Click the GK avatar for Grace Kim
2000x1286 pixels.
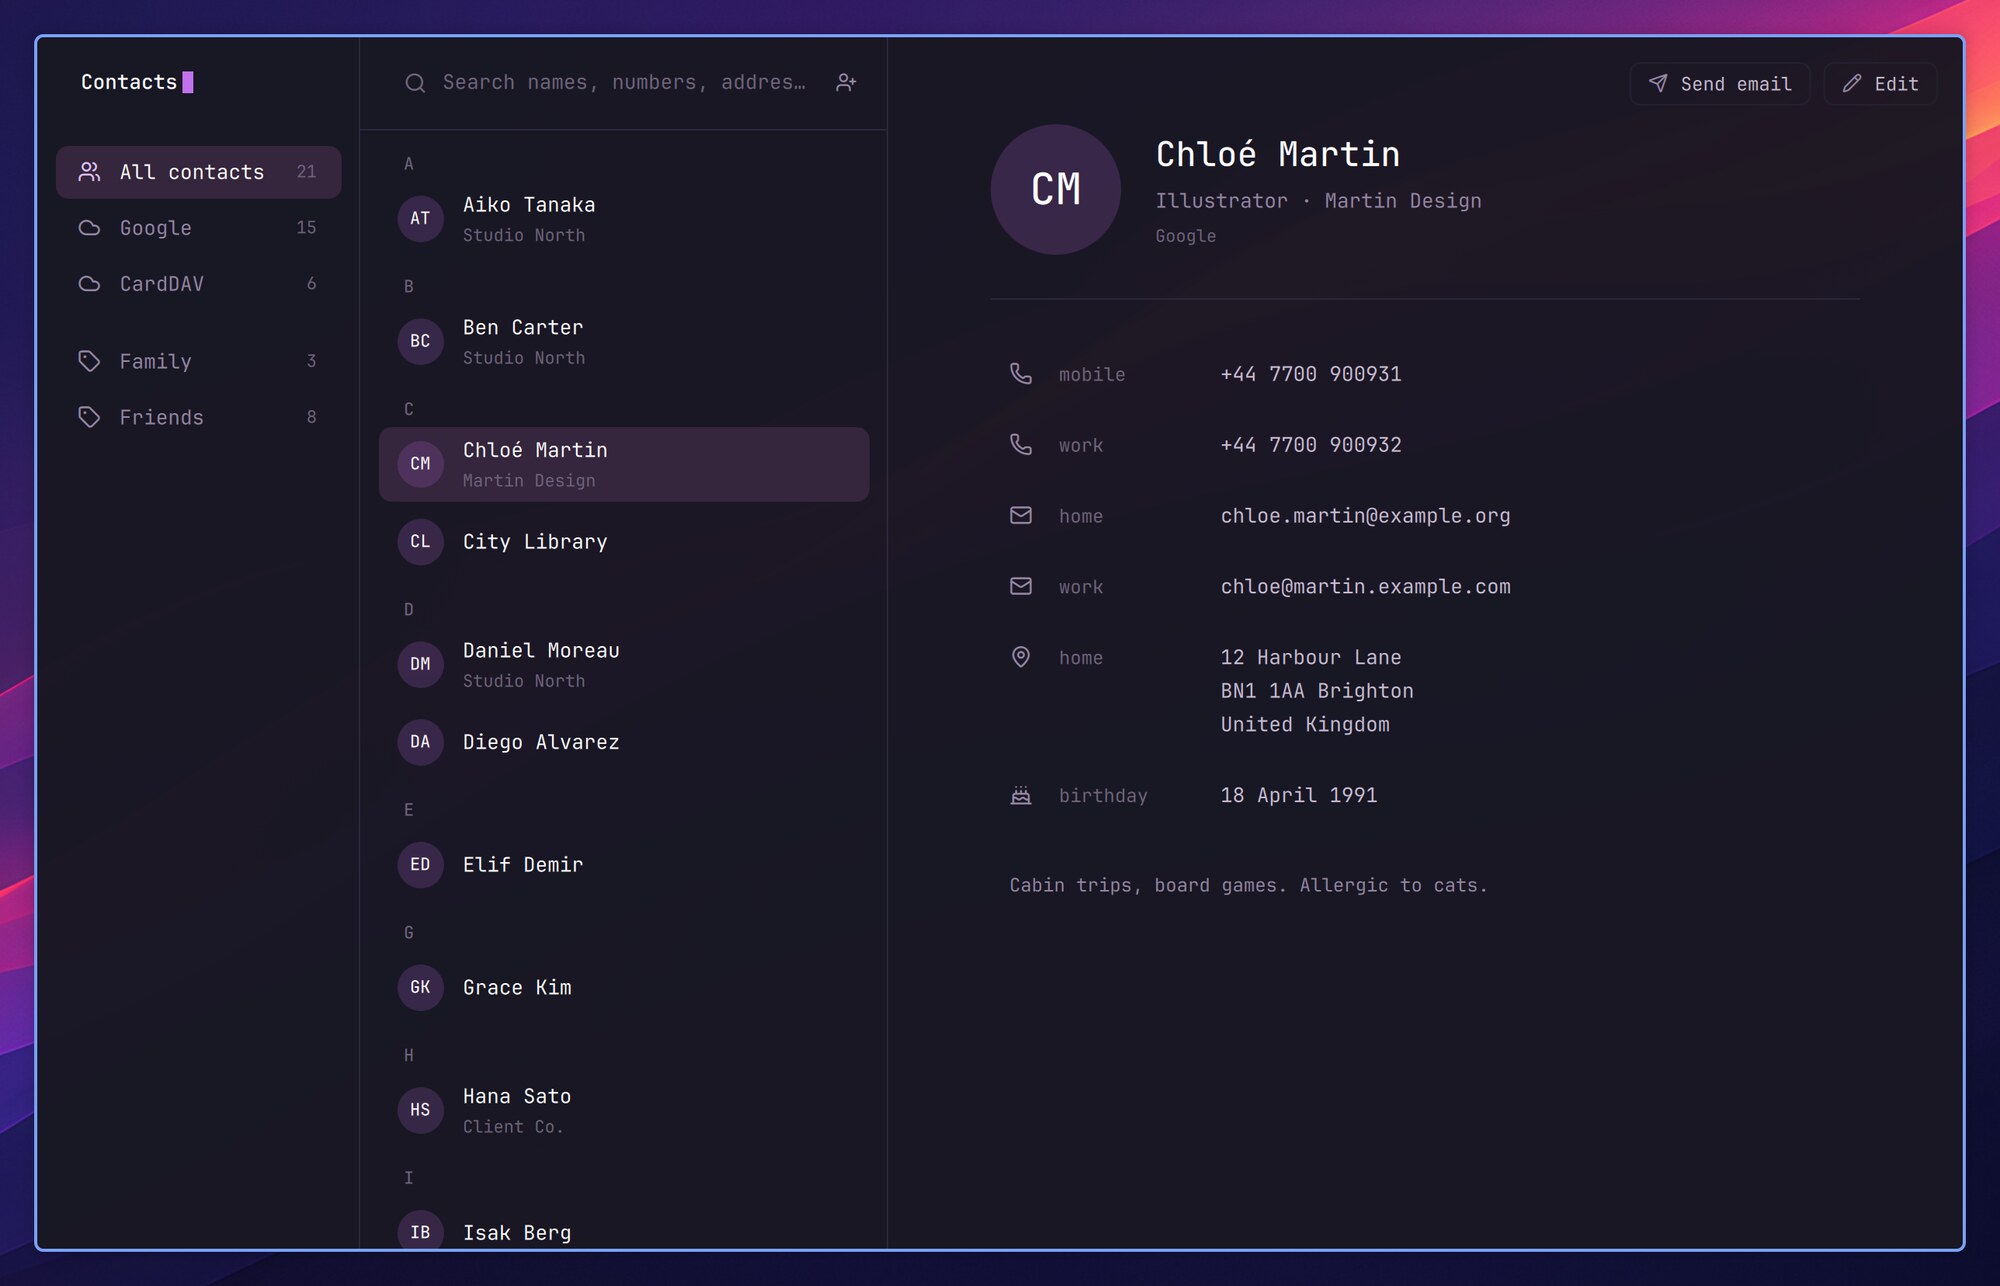click(420, 988)
